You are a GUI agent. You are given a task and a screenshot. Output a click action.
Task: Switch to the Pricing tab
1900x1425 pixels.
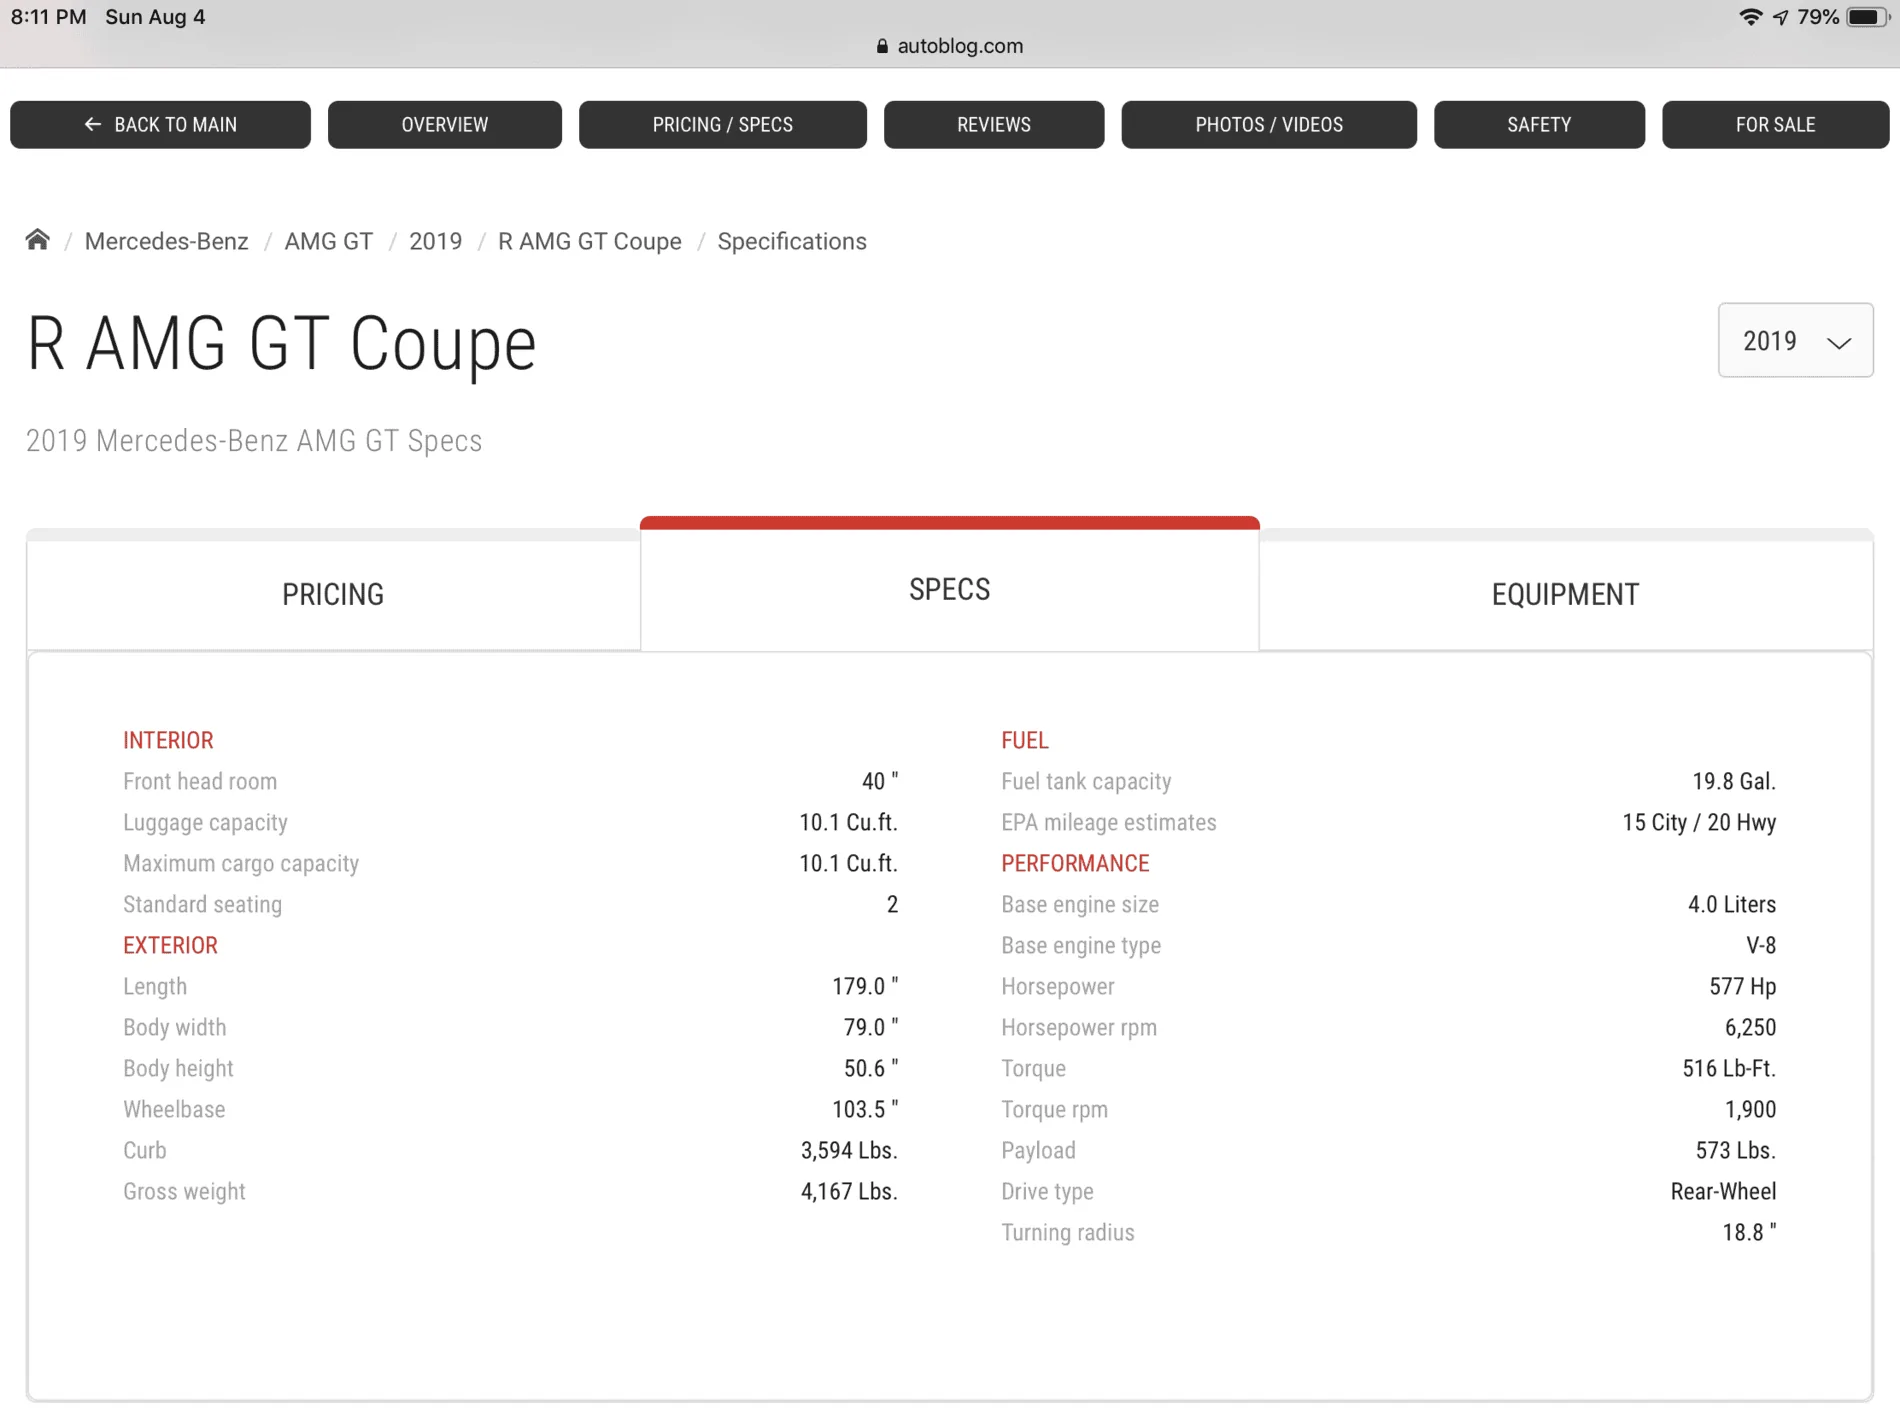click(x=333, y=594)
